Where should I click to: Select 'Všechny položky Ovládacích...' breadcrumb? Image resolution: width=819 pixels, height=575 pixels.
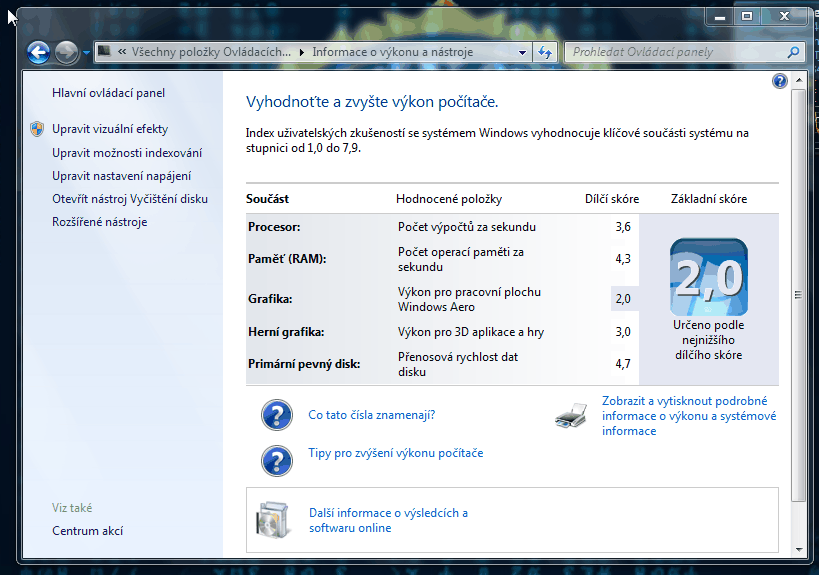211,52
